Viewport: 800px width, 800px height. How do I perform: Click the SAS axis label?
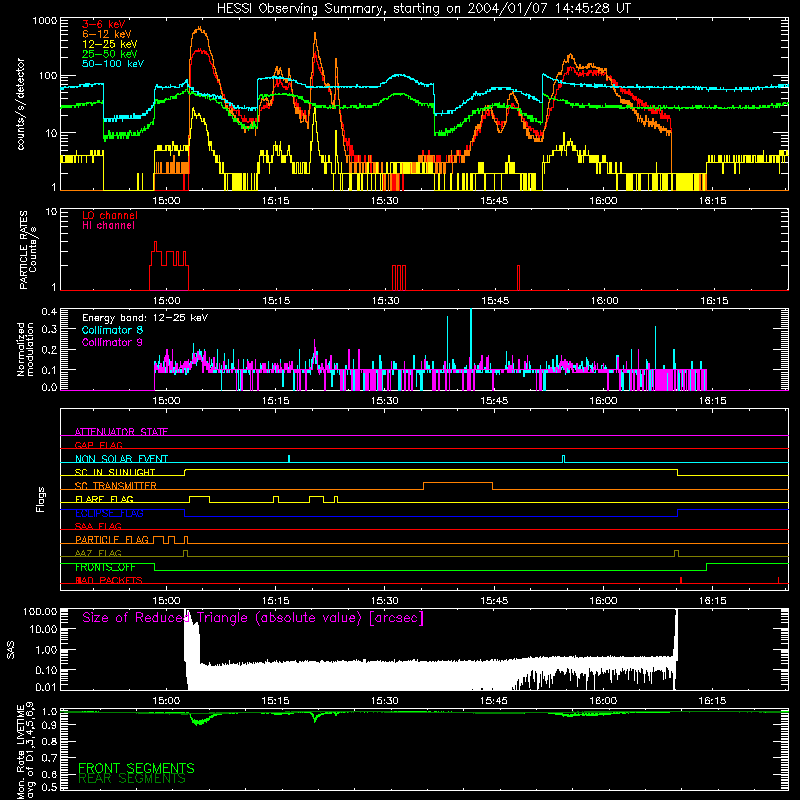coord(11,649)
